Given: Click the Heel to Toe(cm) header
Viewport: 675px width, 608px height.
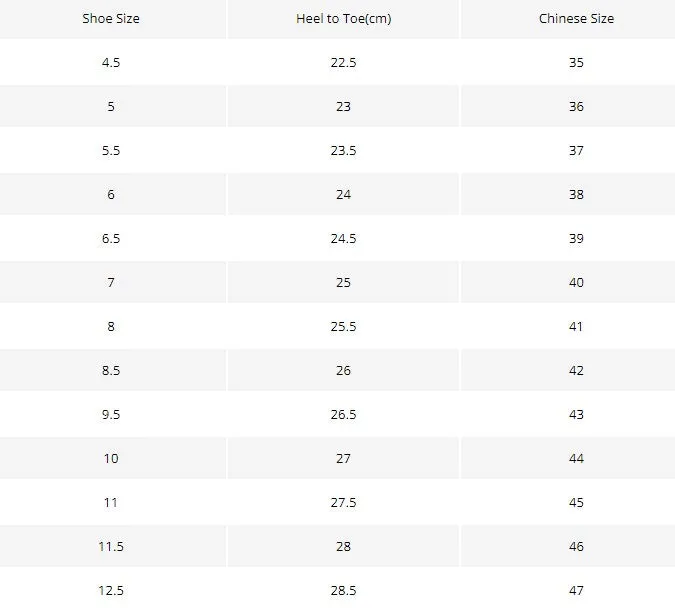Looking at the screenshot, I should (343, 19).
